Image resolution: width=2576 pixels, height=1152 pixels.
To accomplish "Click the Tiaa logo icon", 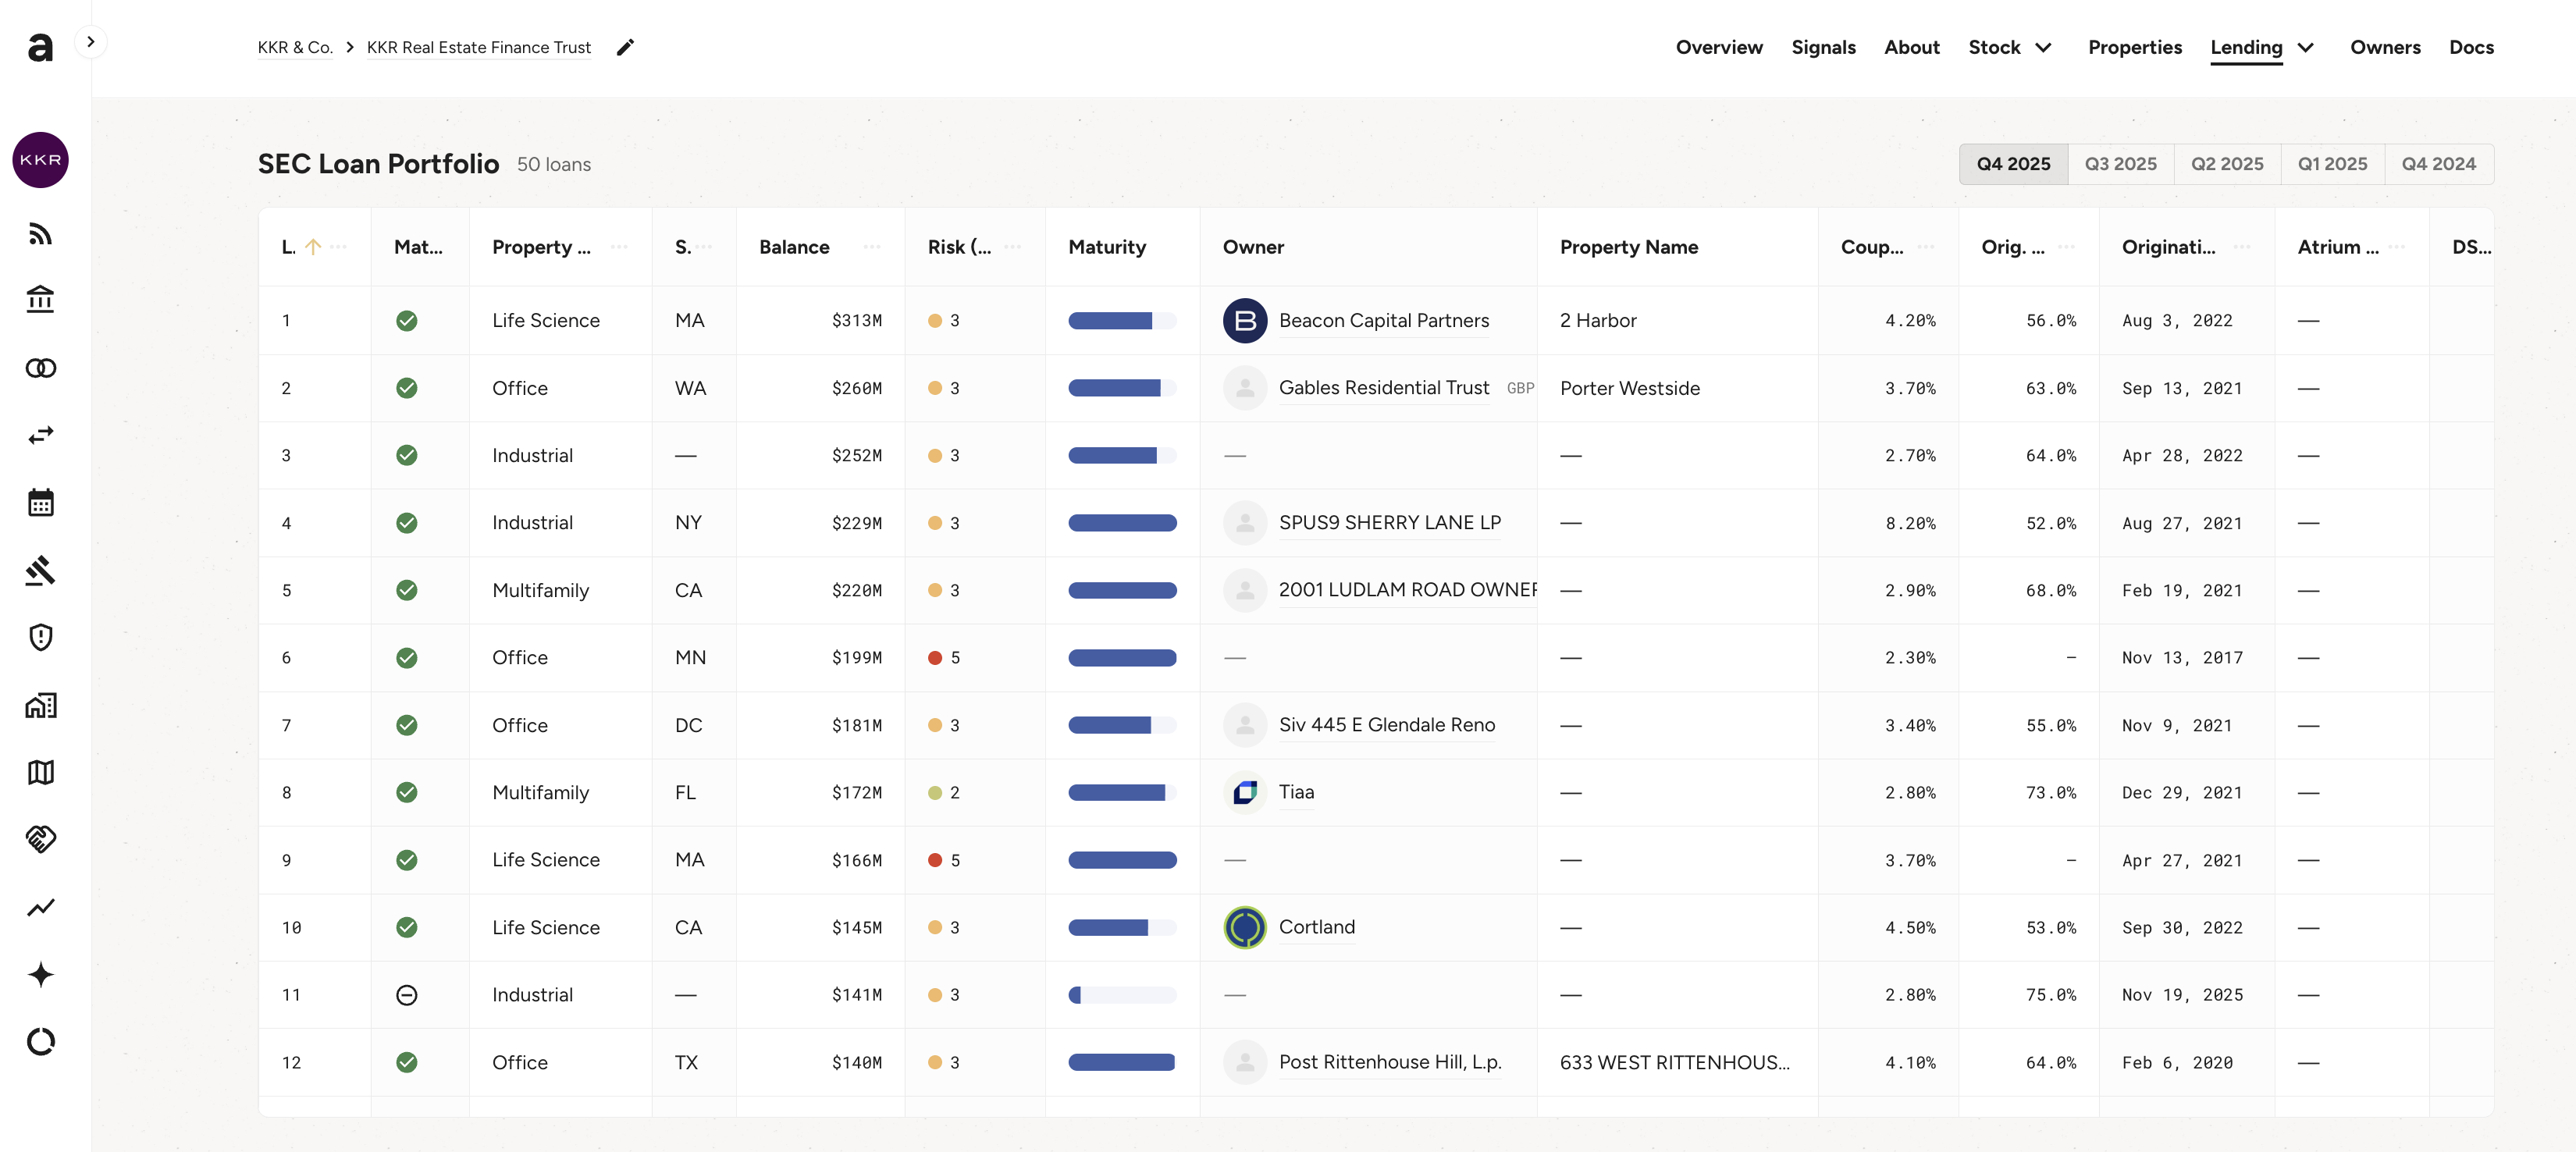I will (1245, 792).
